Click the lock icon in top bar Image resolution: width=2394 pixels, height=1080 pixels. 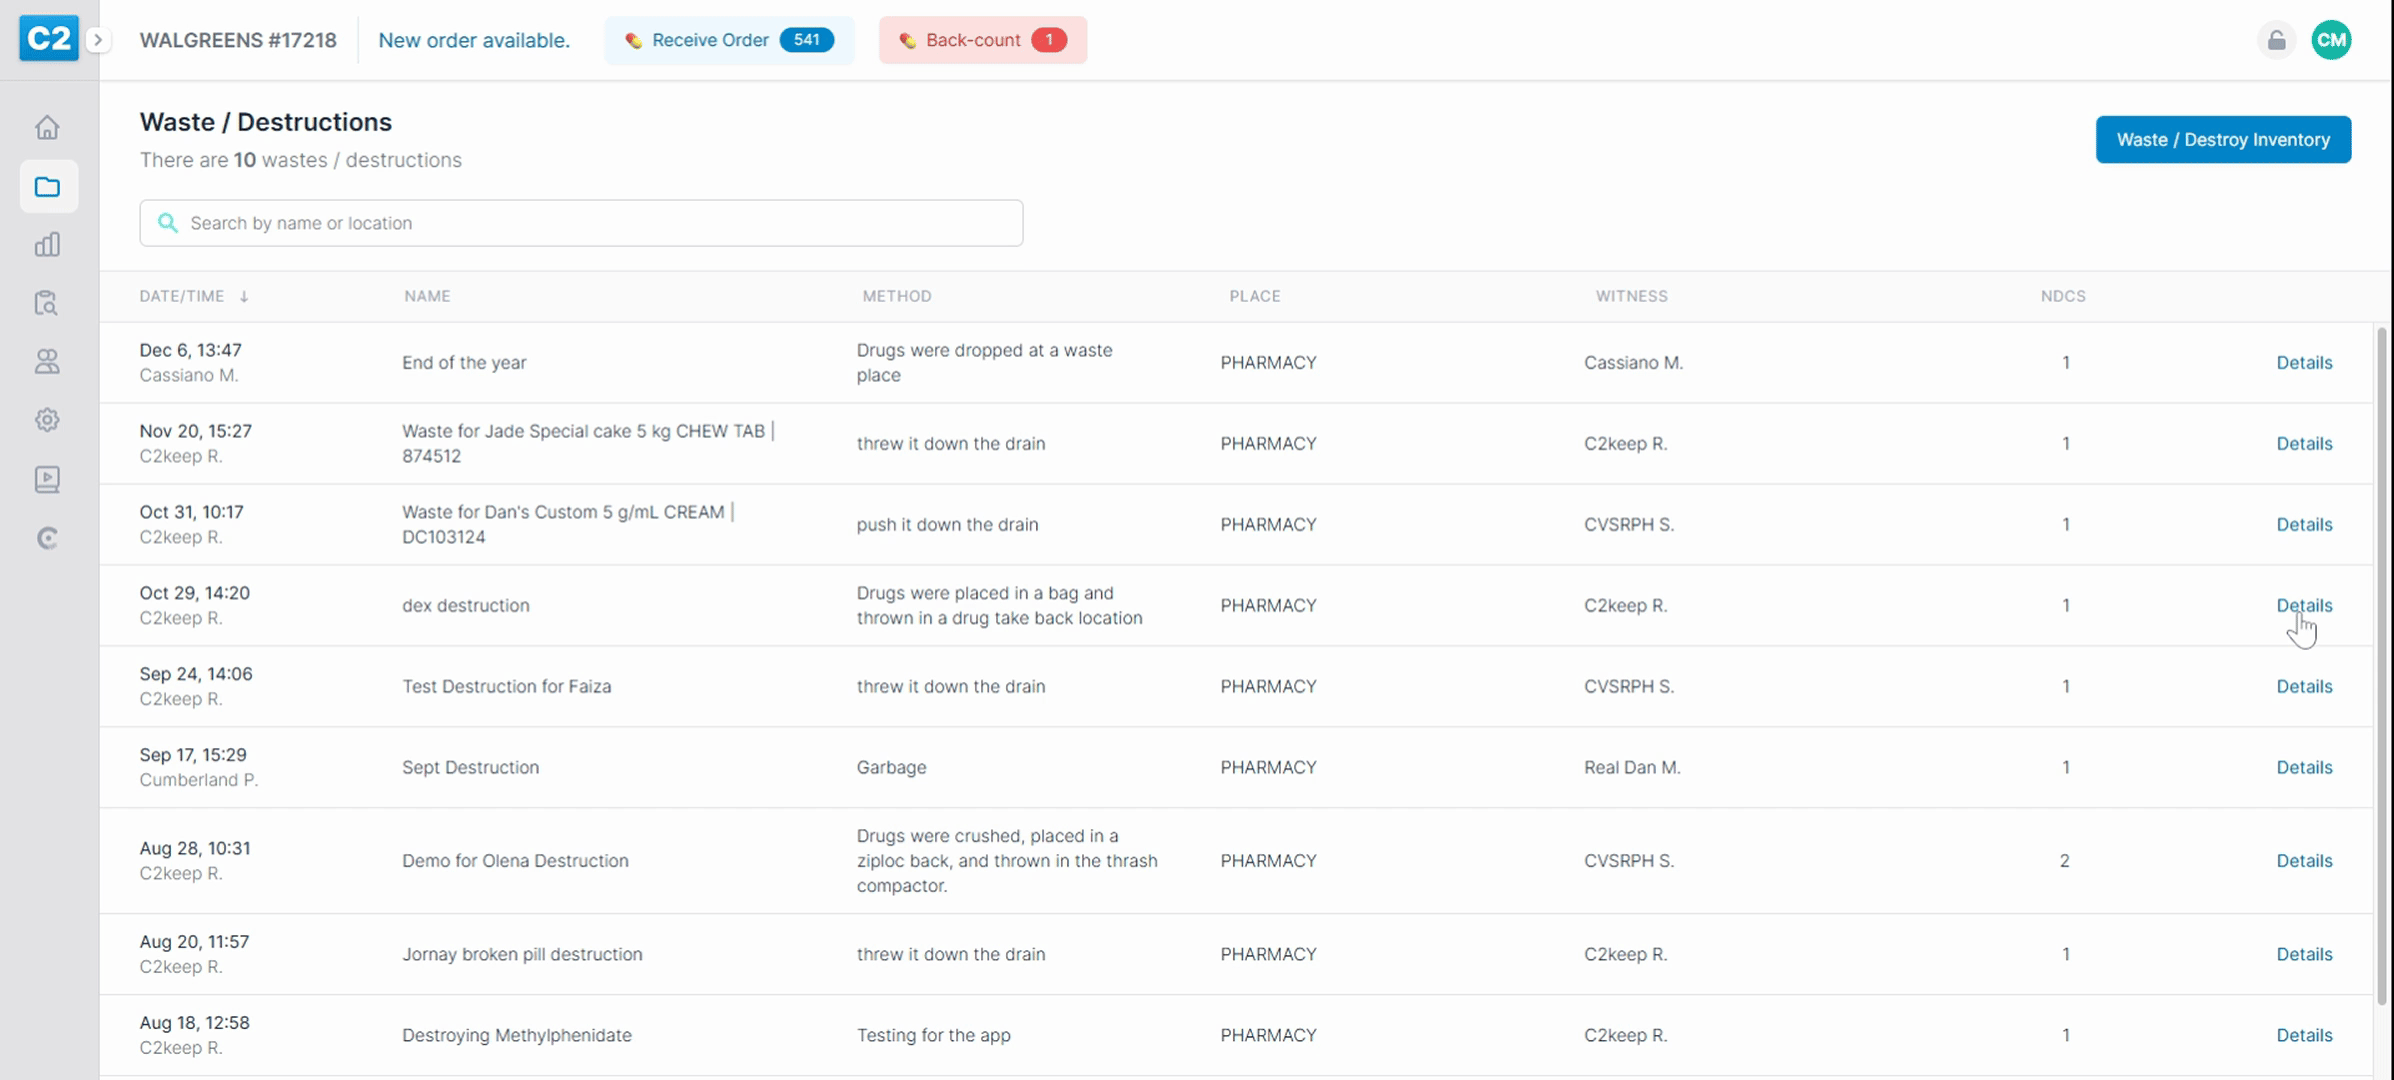[2276, 40]
